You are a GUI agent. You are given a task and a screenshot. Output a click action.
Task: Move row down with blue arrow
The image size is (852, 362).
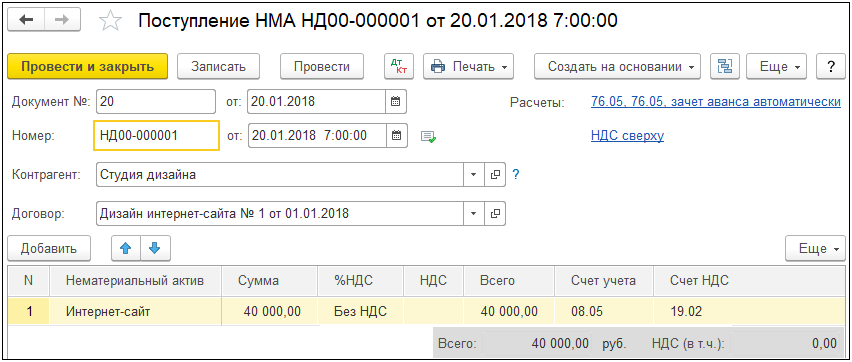[x=155, y=248]
